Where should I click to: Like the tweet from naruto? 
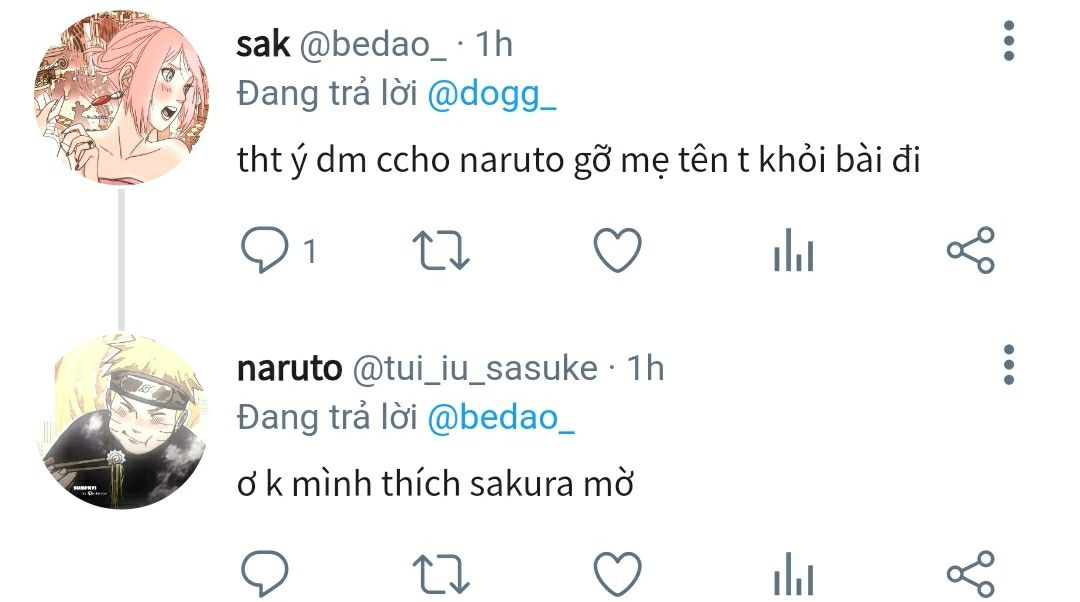point(617,574)
